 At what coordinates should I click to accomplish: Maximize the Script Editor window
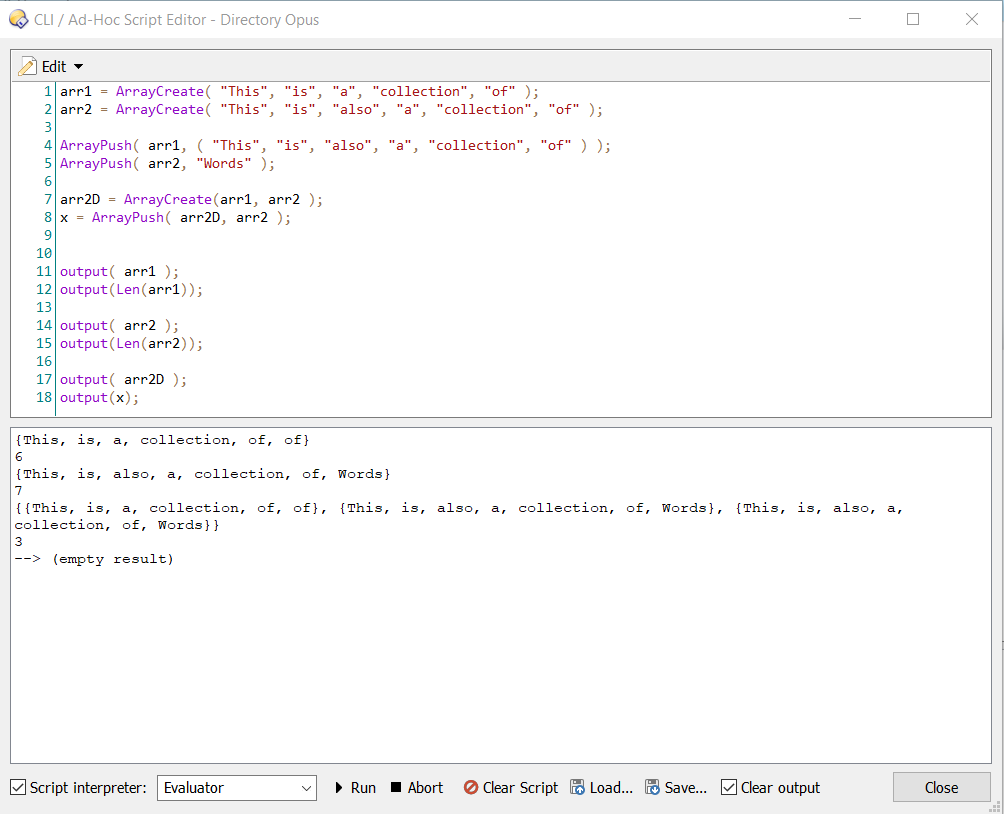(913, 19)
